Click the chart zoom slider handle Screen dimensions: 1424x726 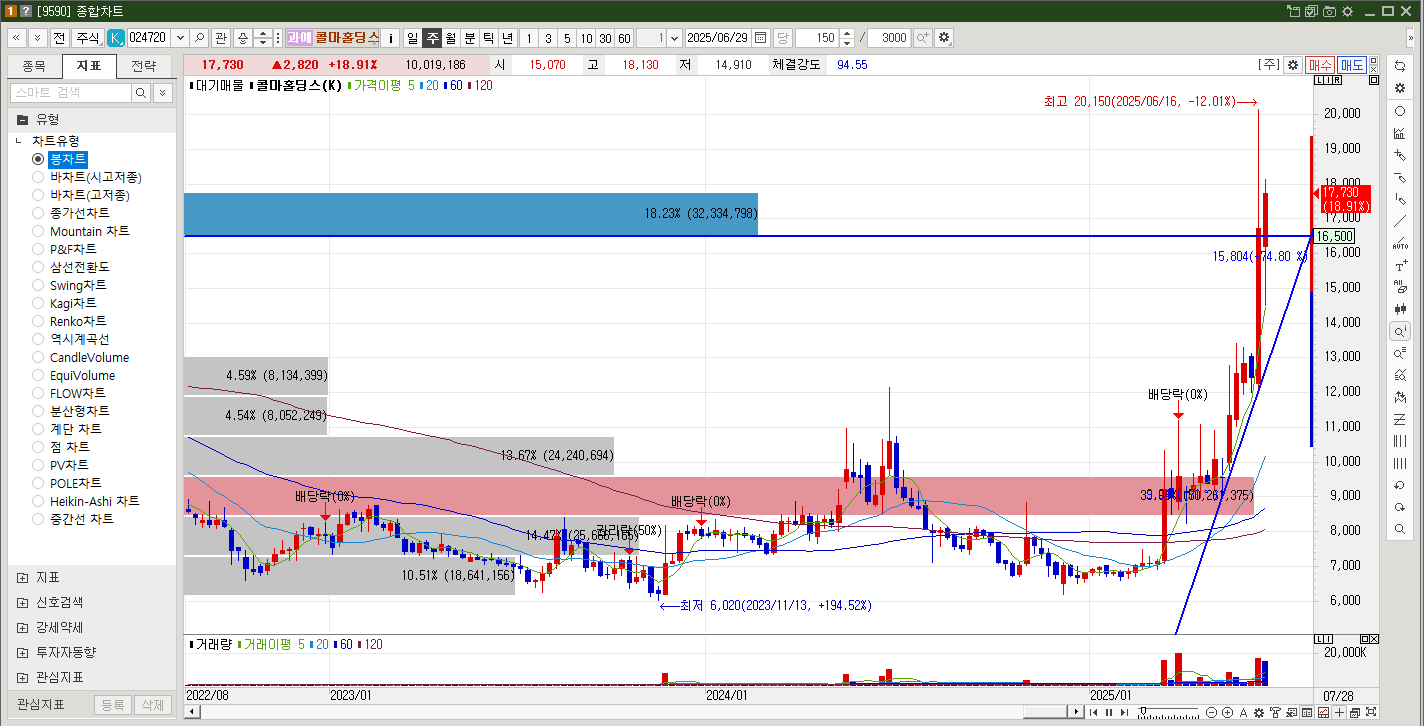pos(1142,712)
